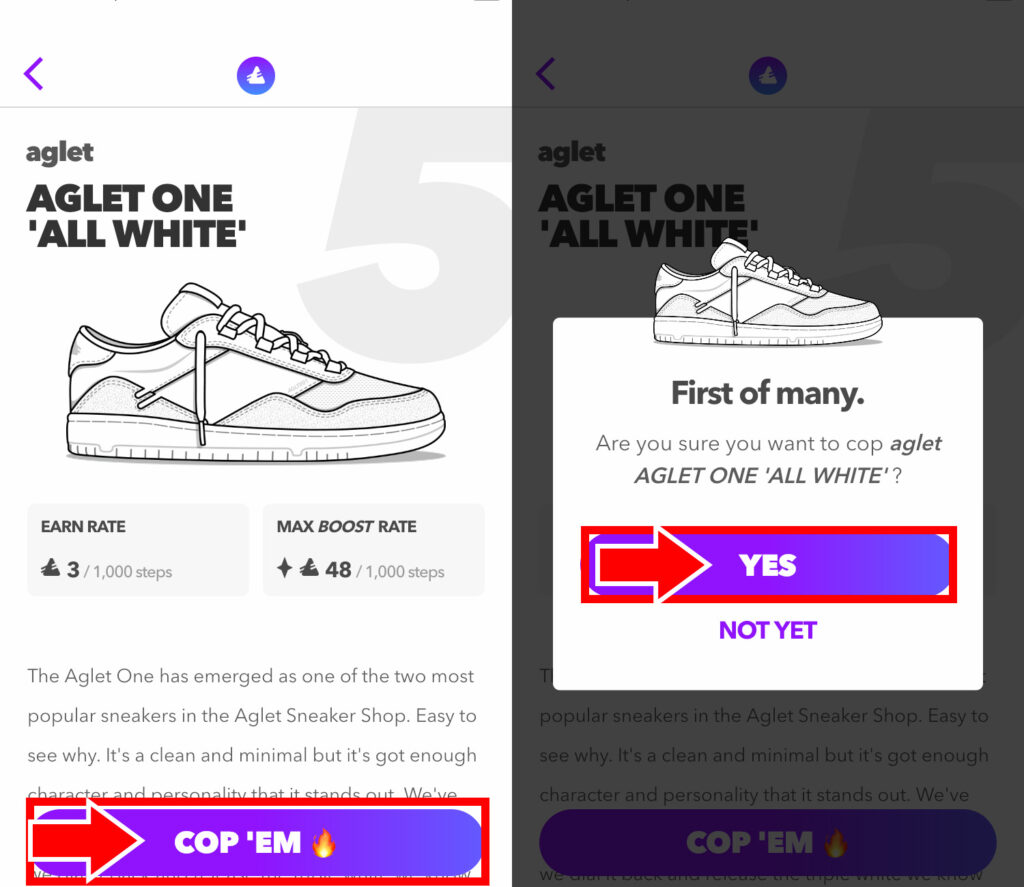Tap the purple back arrow on left screen

pos(34,74)
